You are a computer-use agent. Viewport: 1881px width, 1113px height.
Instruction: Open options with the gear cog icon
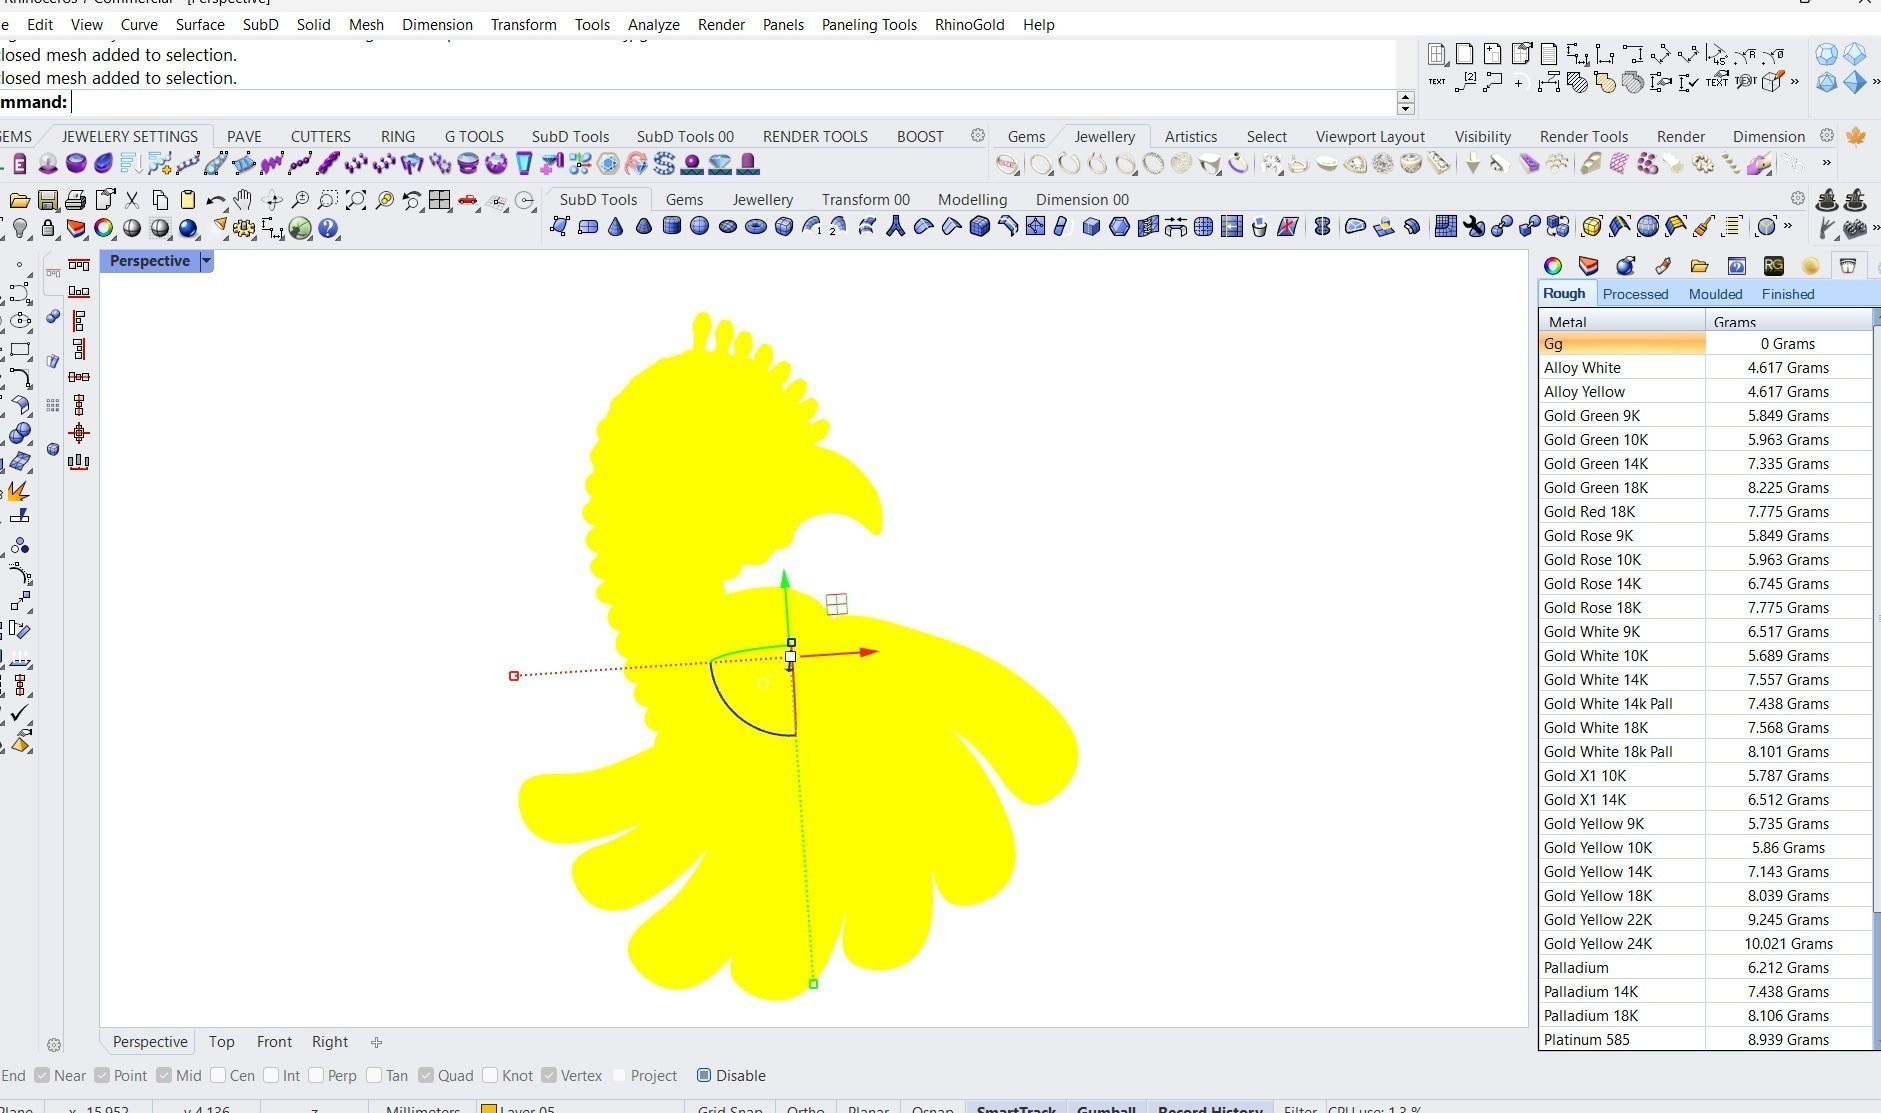[x=243, y=229]
